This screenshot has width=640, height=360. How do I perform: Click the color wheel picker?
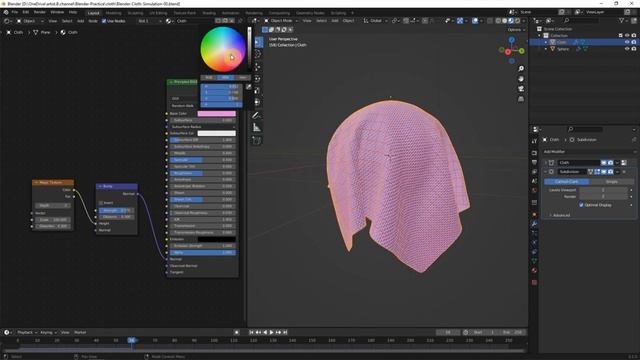point(222,49)
